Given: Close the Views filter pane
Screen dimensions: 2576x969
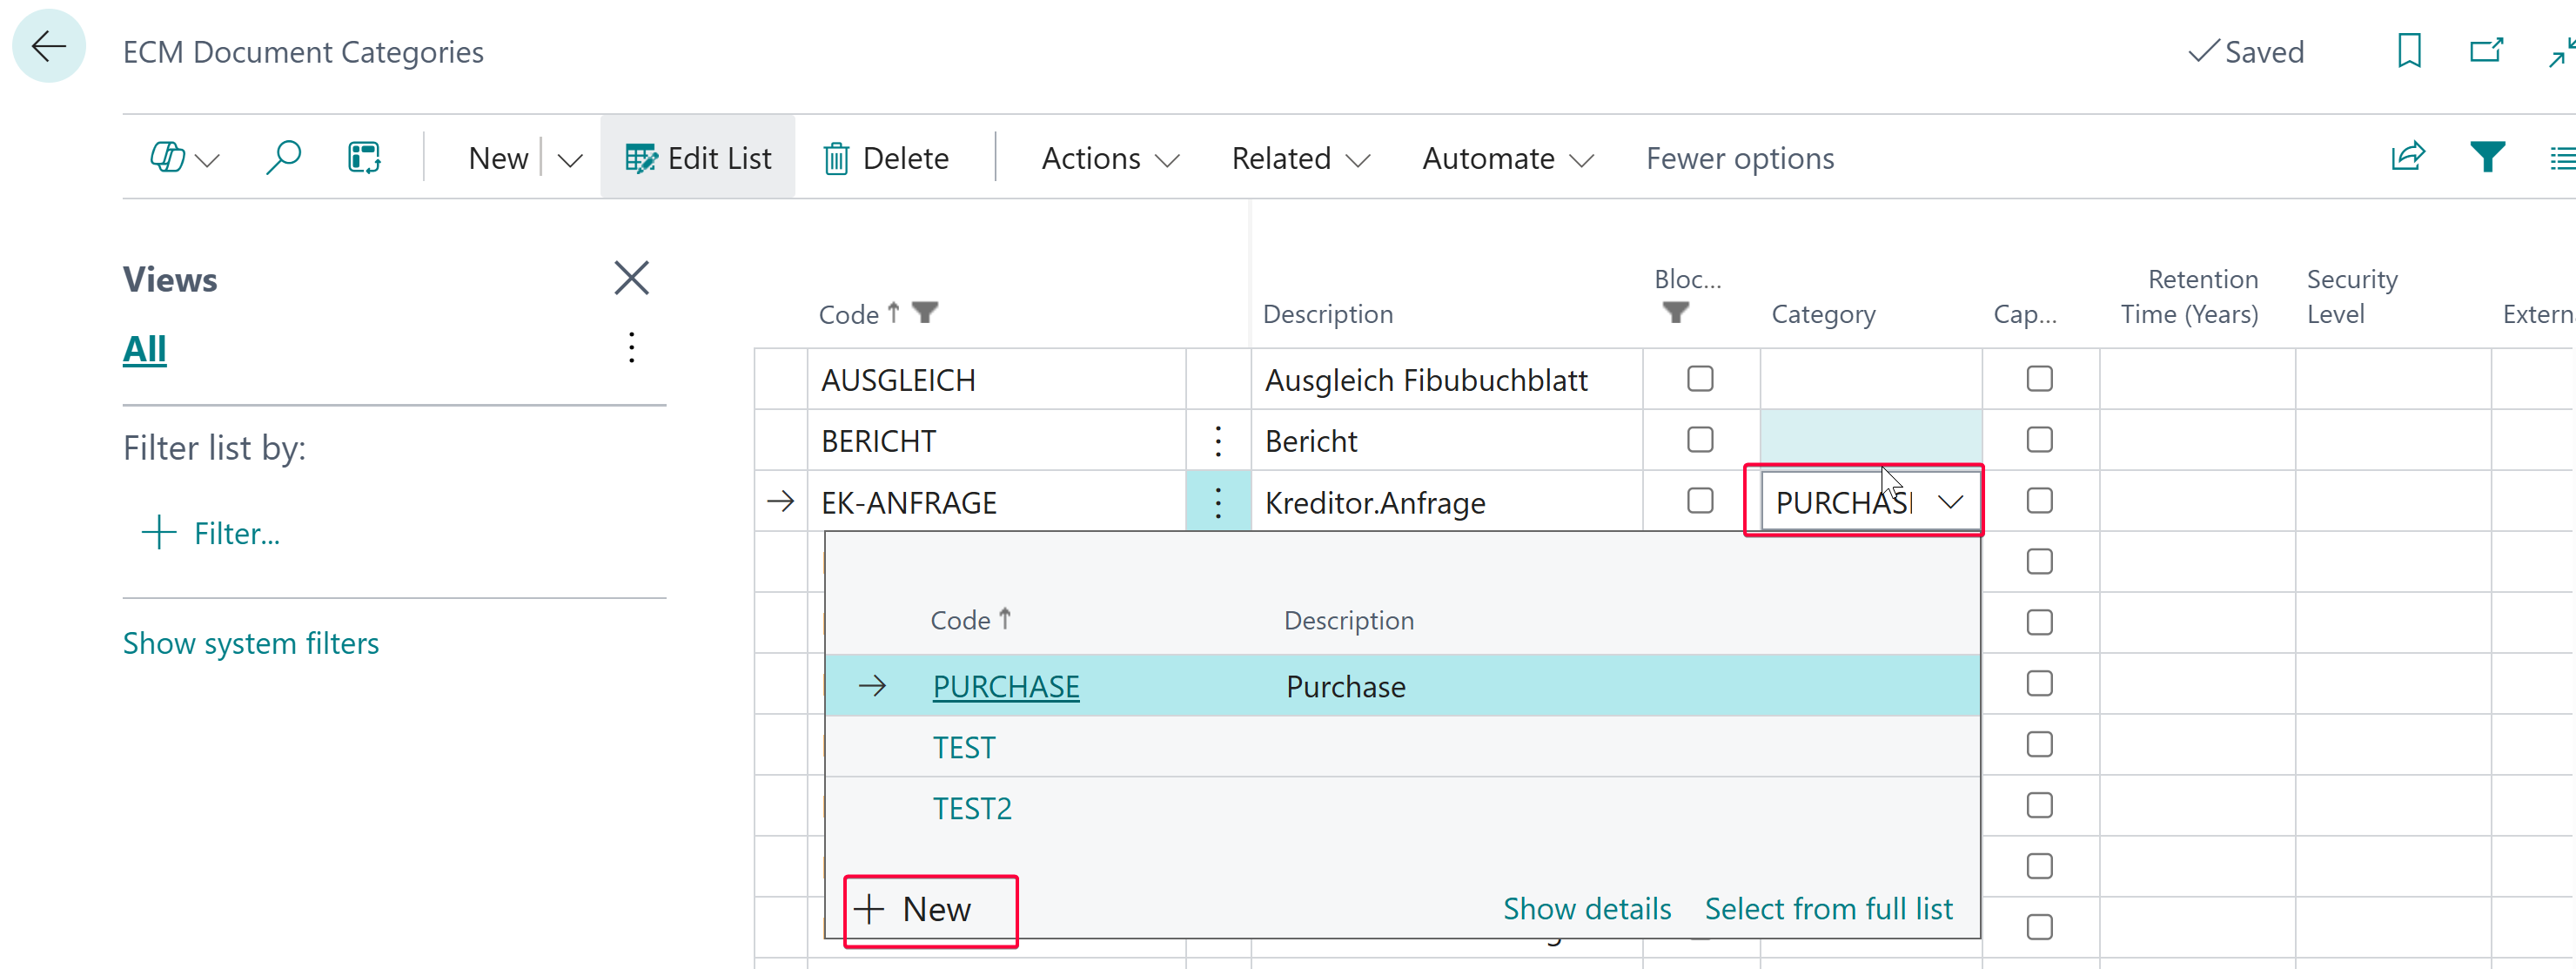Looking at the screenshot, I should pyautogui.click(x=631, y=278).
